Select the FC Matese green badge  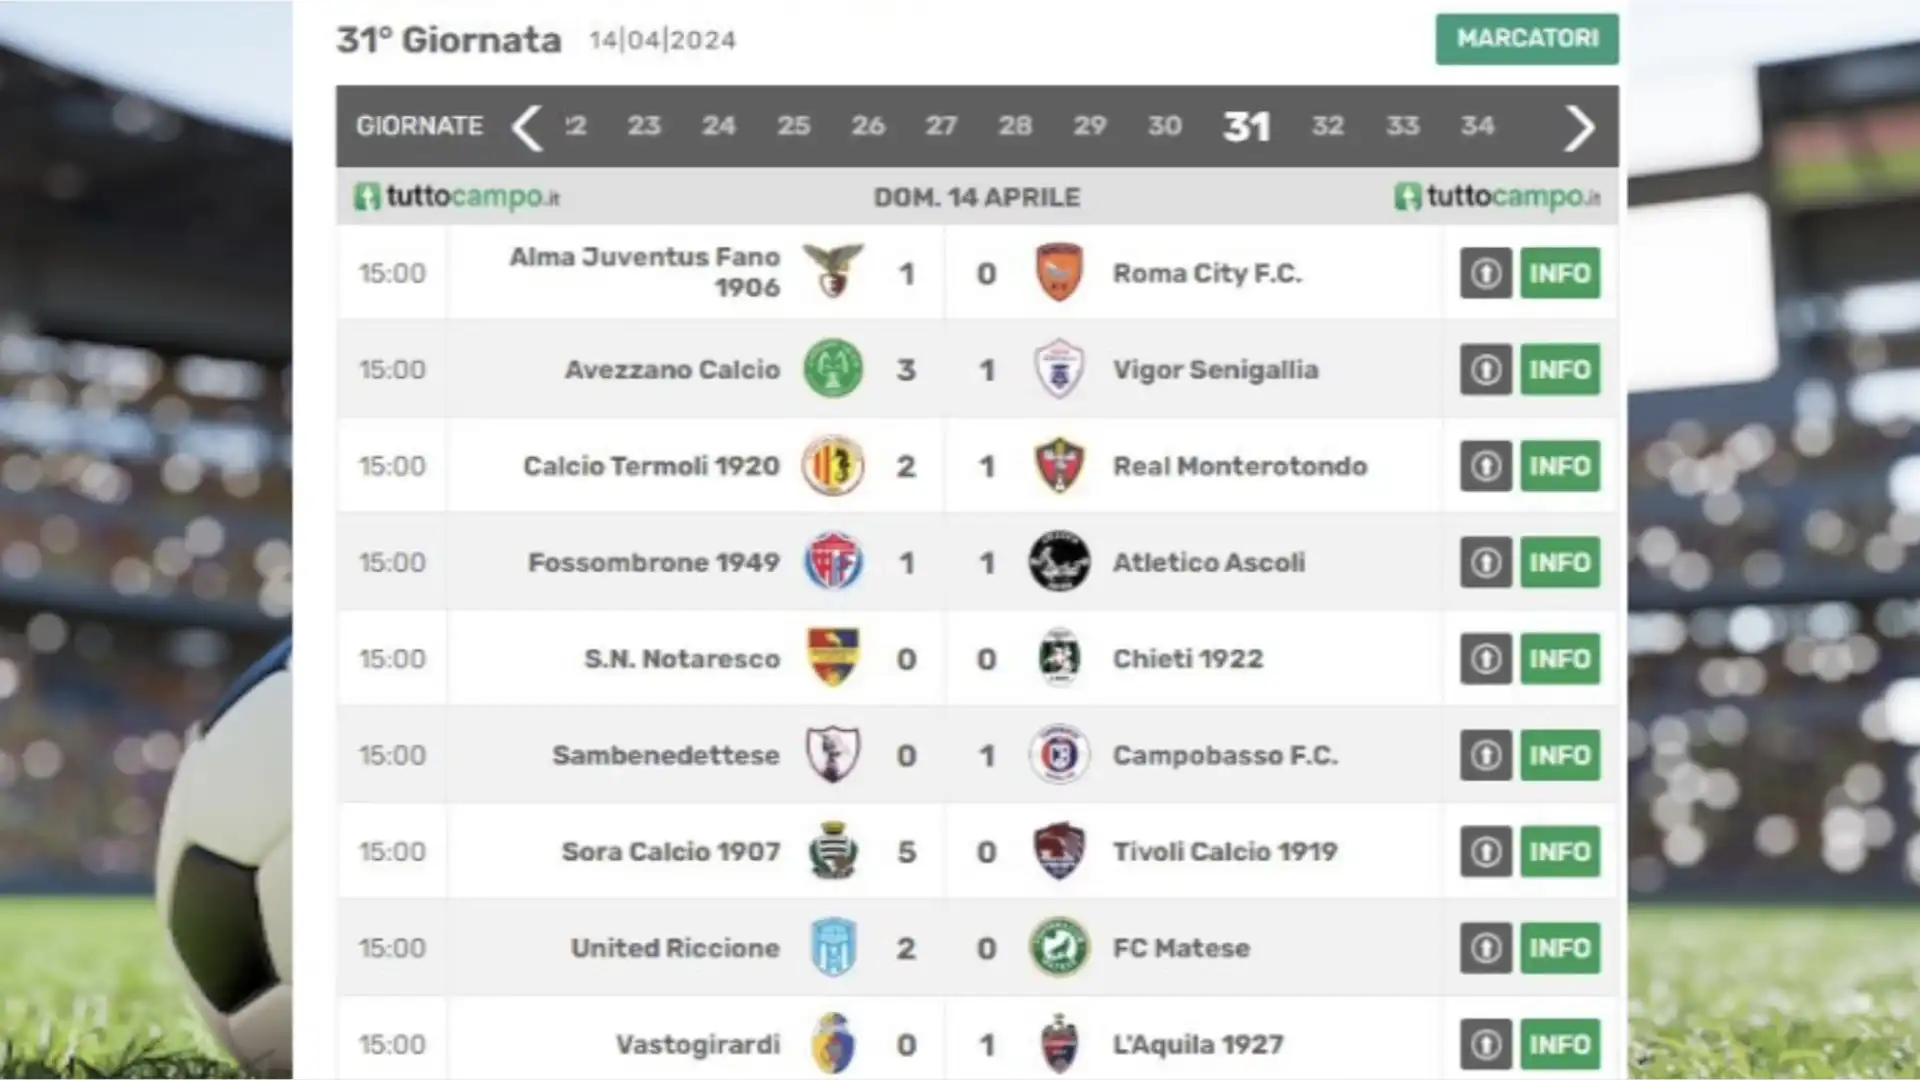(x=1059, y=948)
